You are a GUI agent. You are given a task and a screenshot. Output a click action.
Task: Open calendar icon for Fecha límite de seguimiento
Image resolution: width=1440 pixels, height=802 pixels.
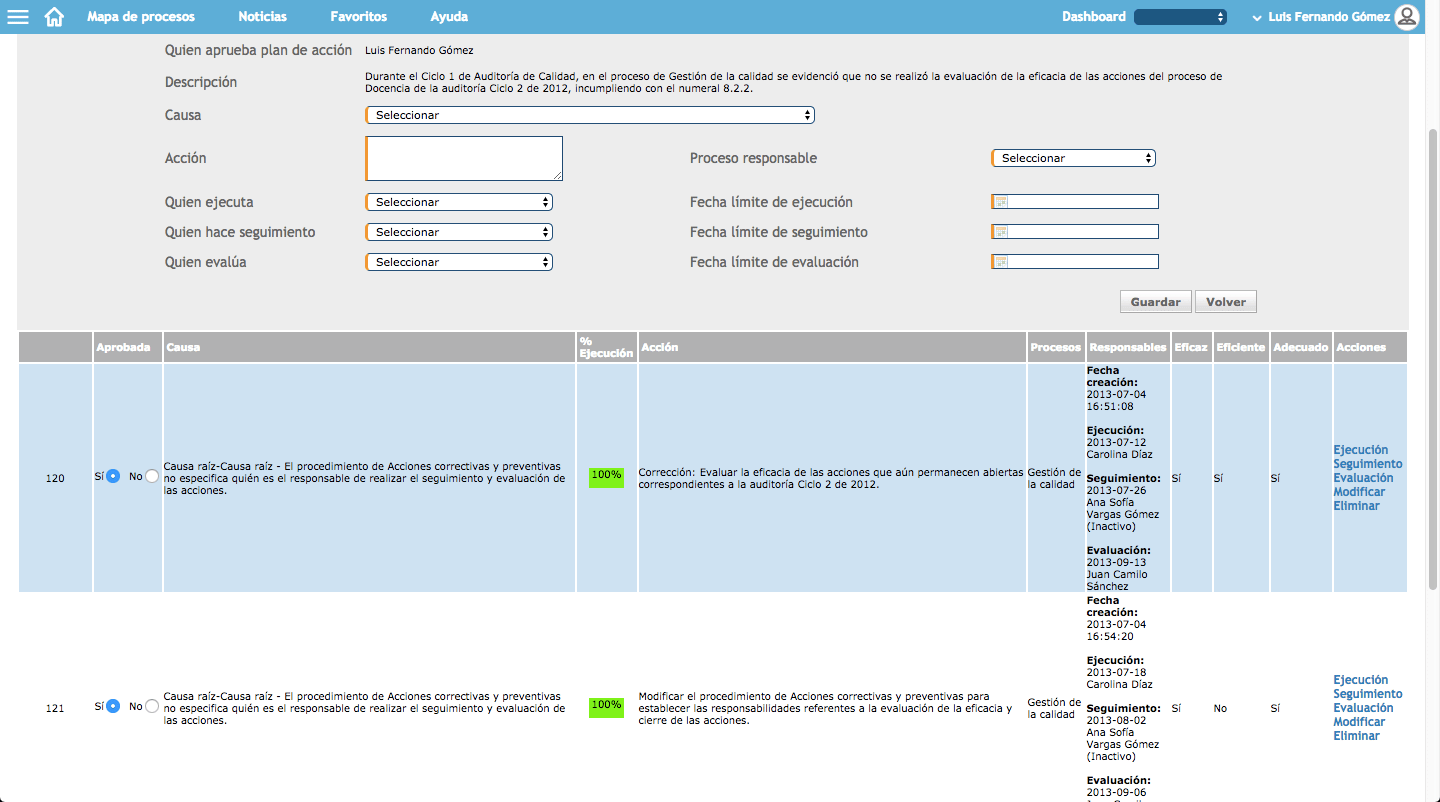coord(1000,232)
